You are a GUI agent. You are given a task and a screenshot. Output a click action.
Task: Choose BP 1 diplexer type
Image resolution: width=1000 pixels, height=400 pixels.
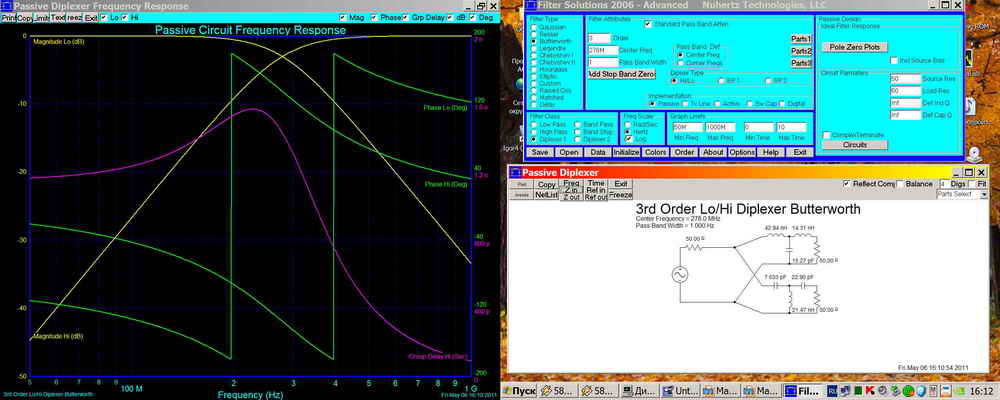721,81
